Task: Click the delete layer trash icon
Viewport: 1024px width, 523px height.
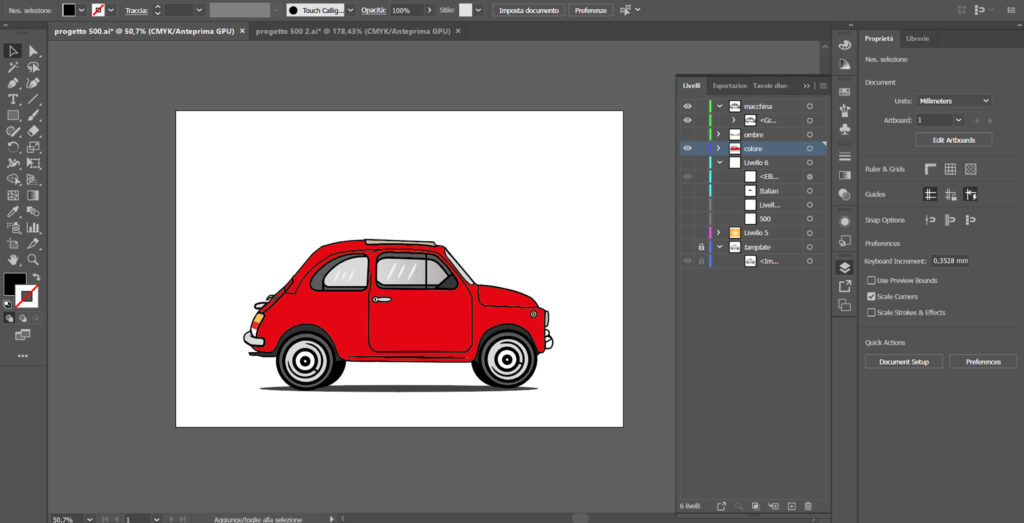Action: pos(808,506)
